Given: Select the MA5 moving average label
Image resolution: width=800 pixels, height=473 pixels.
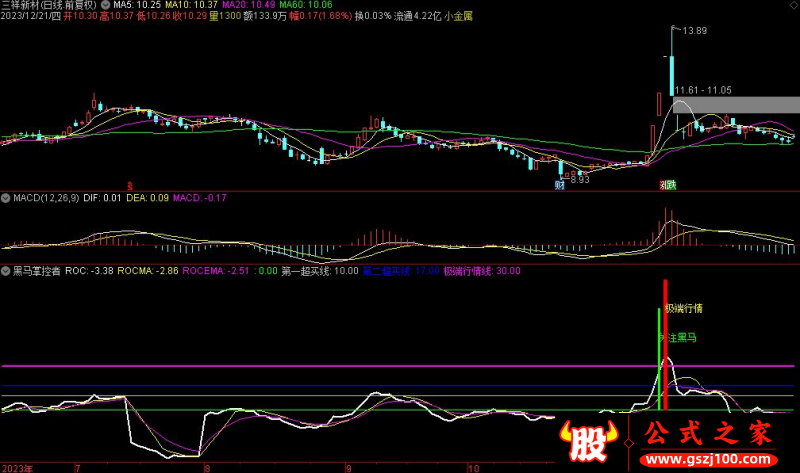Looking at the screenshot, I should click(x=131, y=5).
